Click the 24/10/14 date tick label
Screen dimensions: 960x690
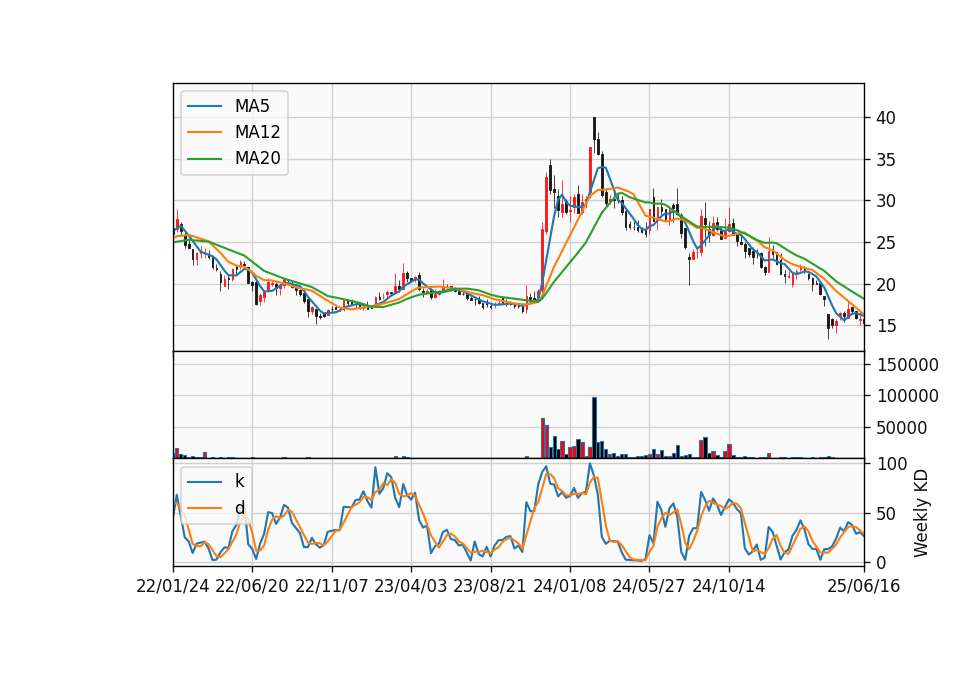click(x=729, y=586)
